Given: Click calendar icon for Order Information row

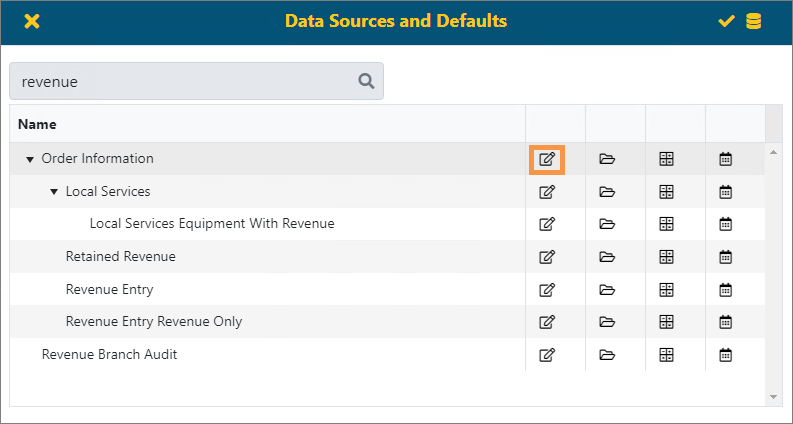Looking at the screenshot, I should click(x=726, y=159).
